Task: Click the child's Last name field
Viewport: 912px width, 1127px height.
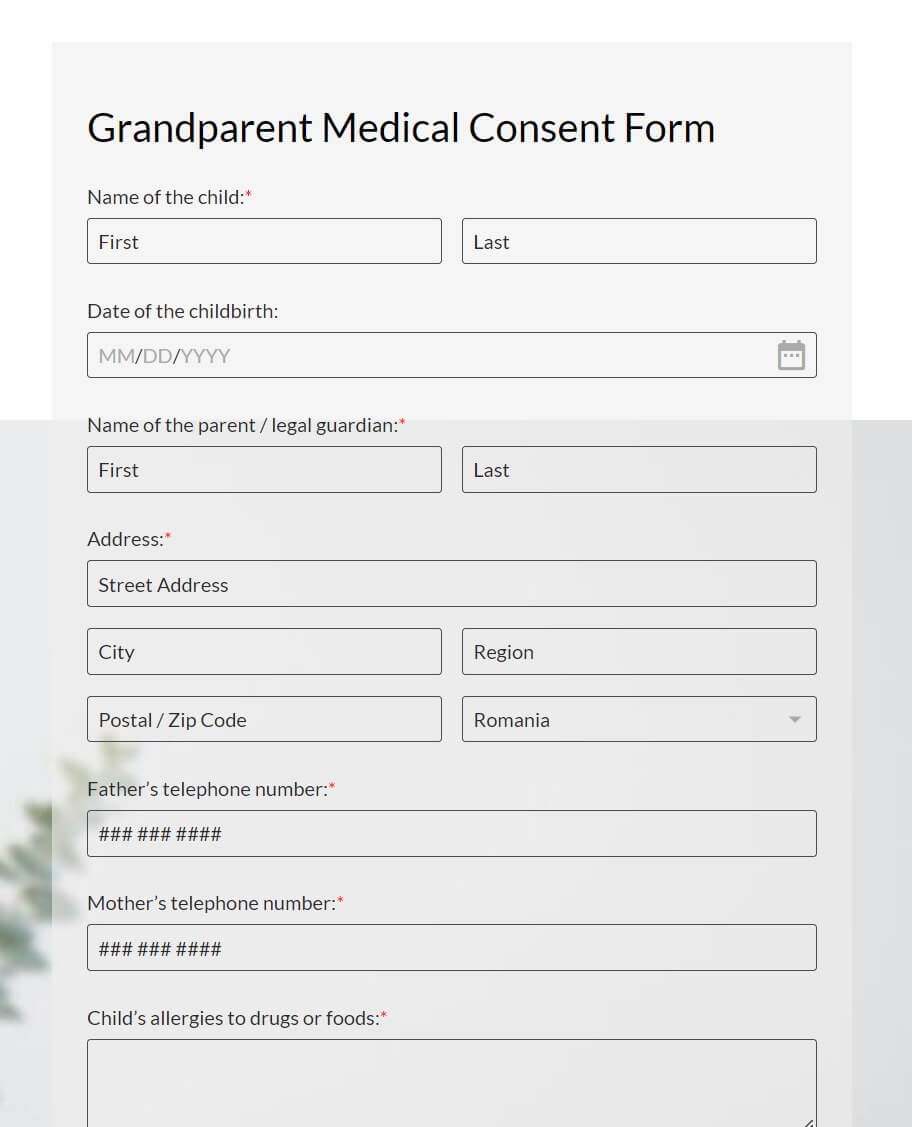Action: point(639,241)
